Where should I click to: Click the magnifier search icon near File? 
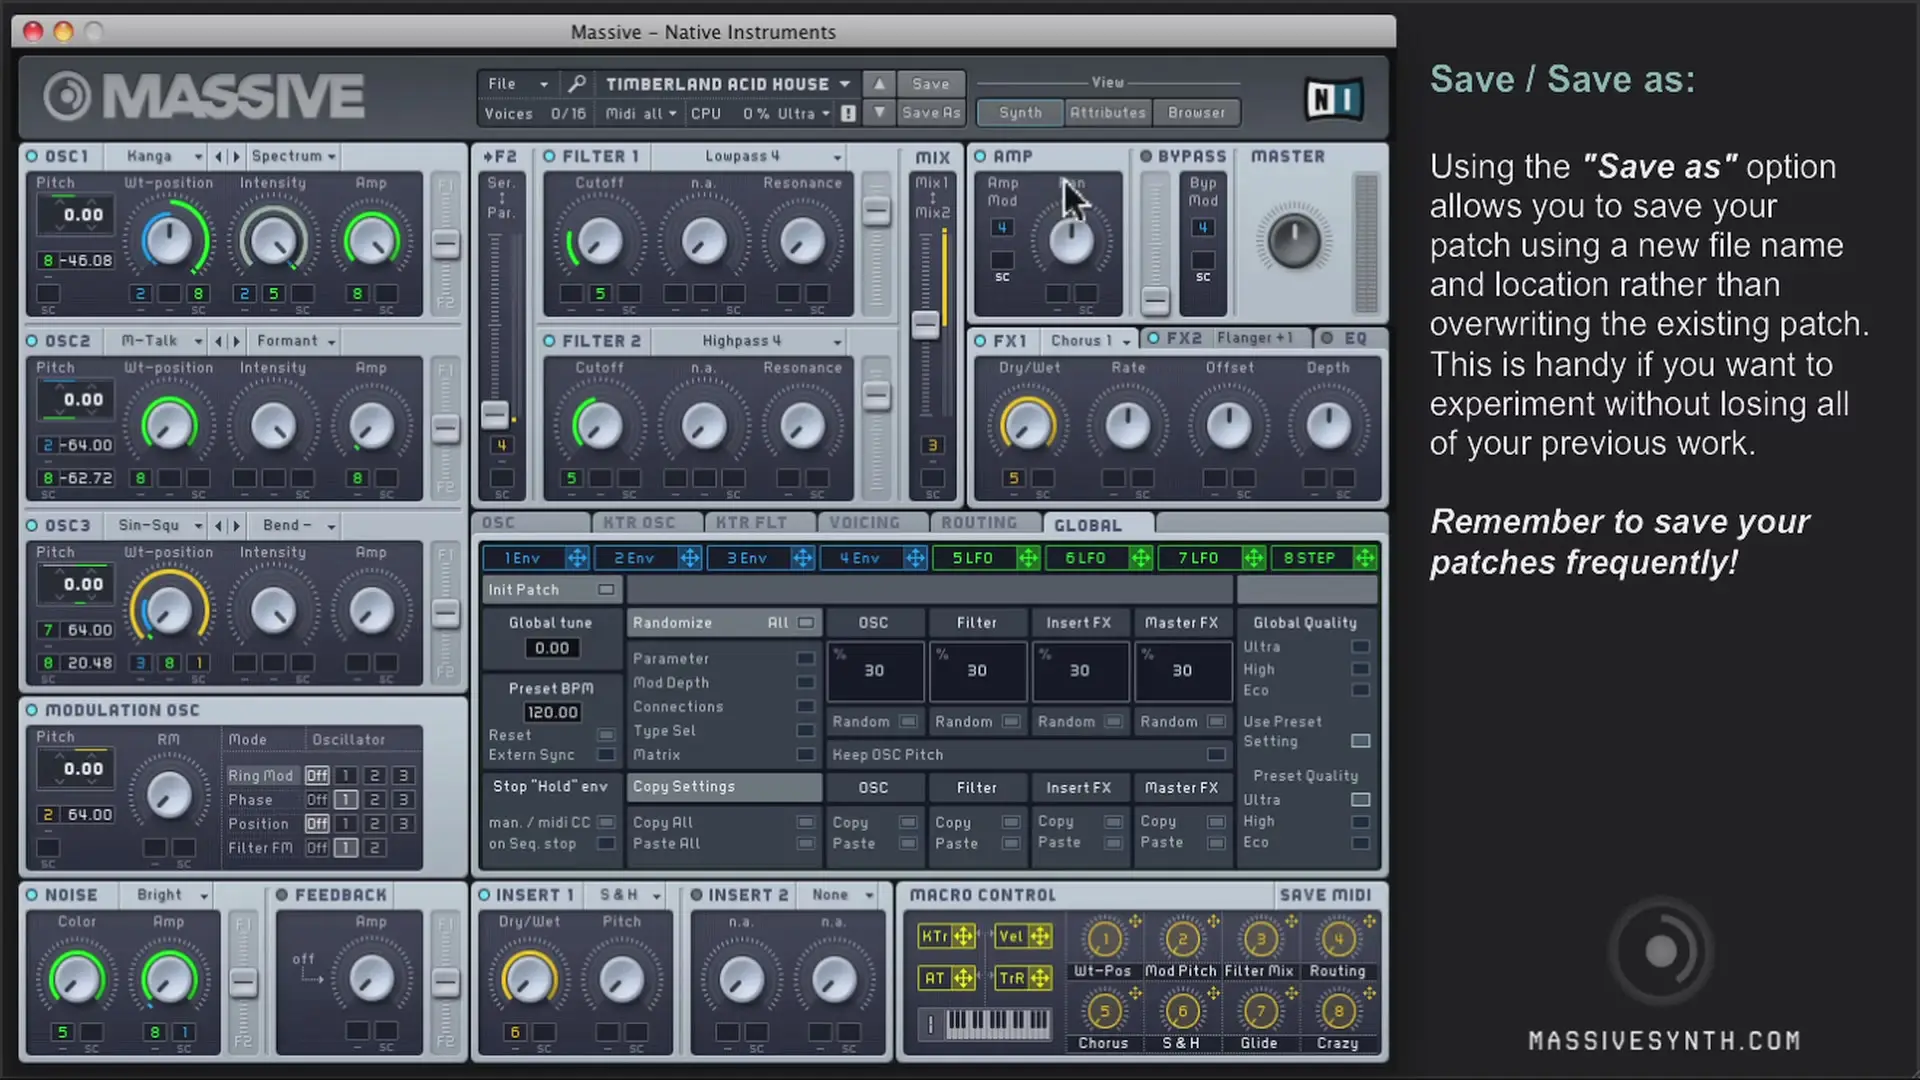tap(576, 84)
